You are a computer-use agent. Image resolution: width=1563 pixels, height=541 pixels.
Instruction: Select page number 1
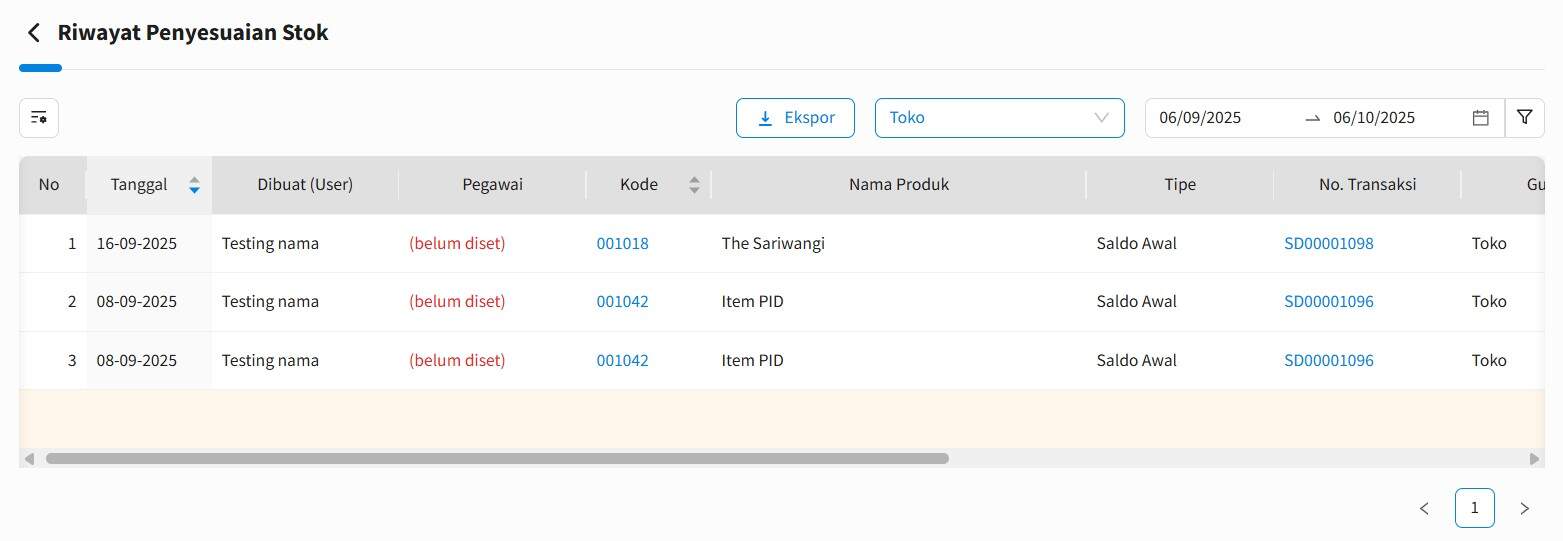click(x=1474, y=508)
